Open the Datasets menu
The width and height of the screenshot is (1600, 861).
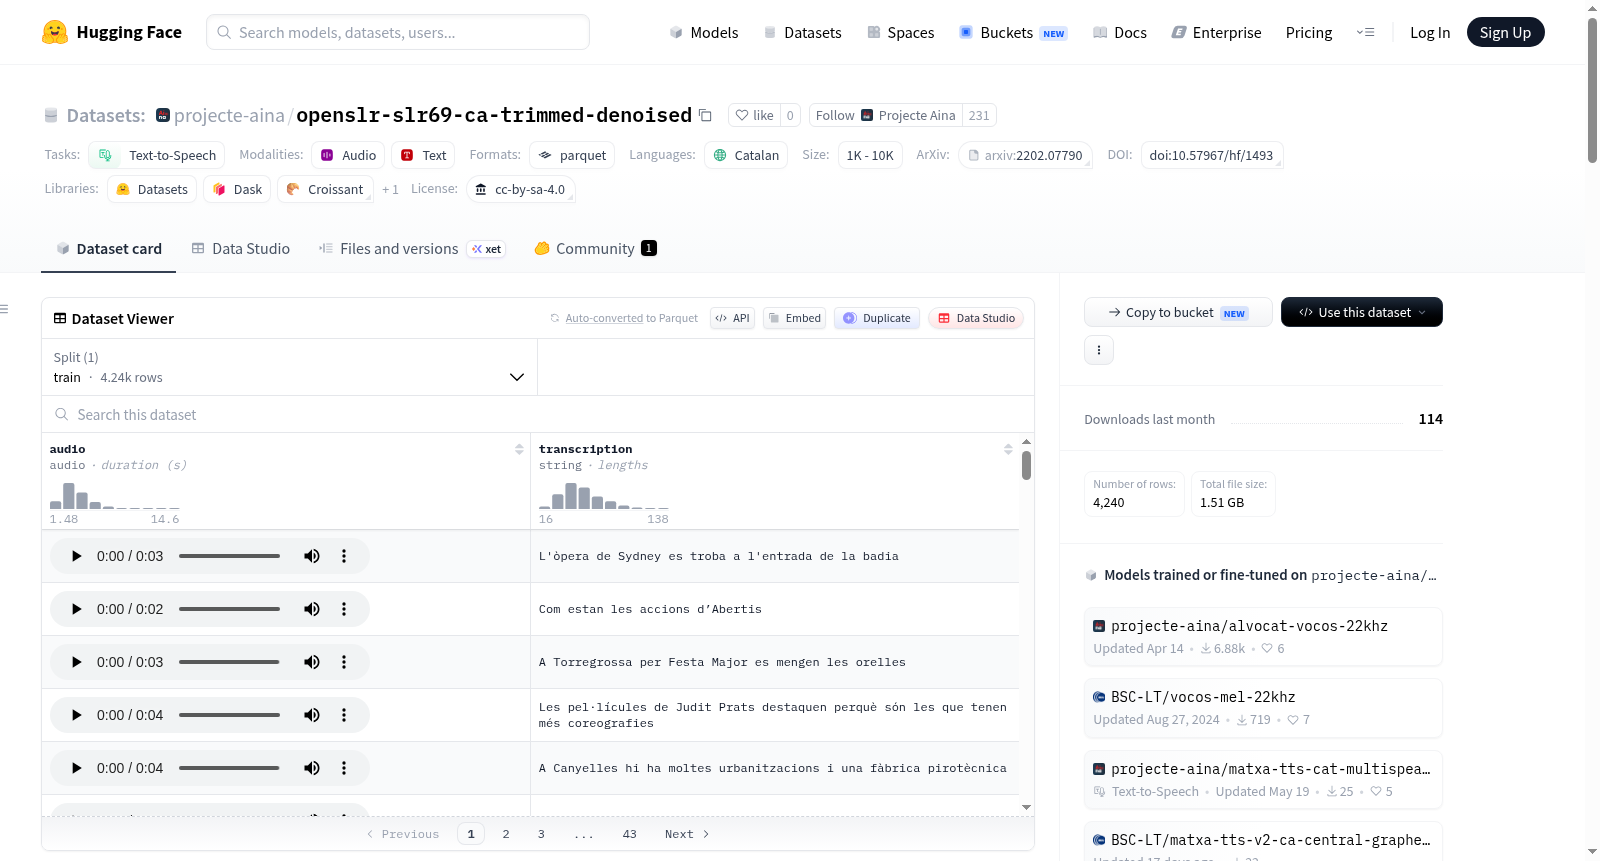click(x=802, y=32)
